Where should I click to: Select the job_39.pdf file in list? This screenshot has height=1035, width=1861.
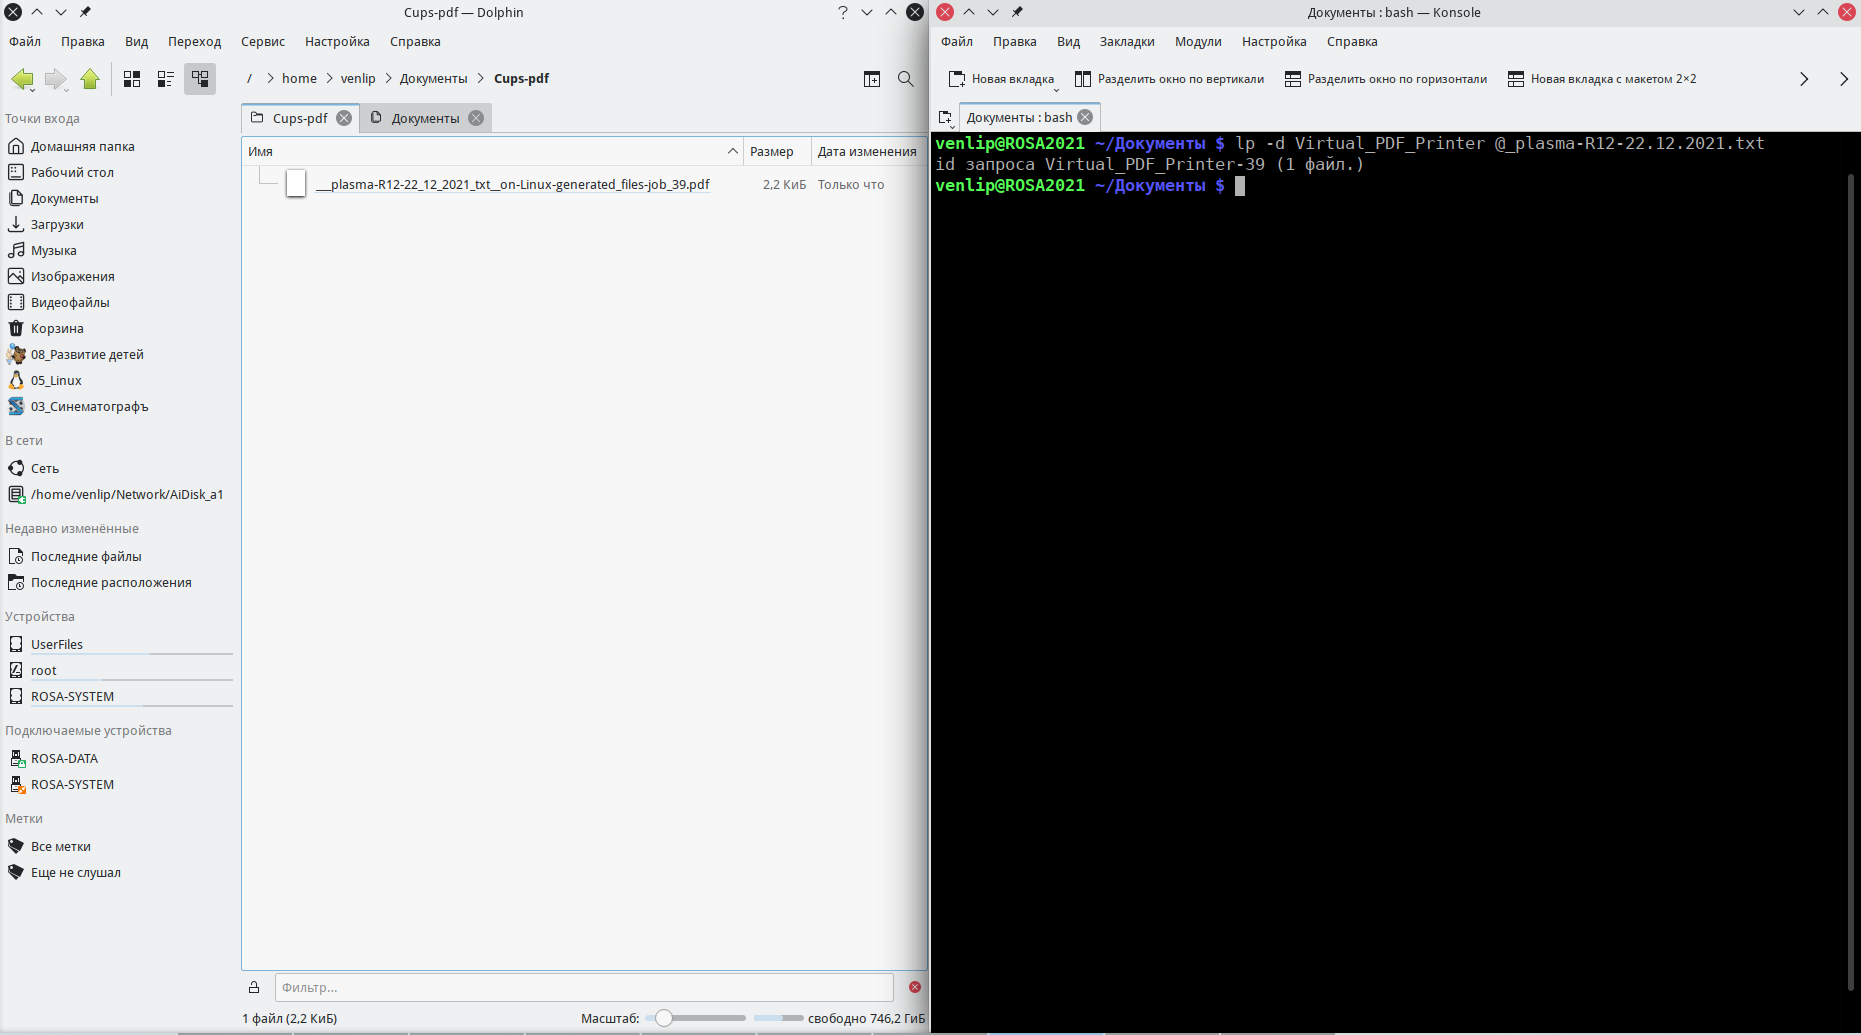point(512,185)
